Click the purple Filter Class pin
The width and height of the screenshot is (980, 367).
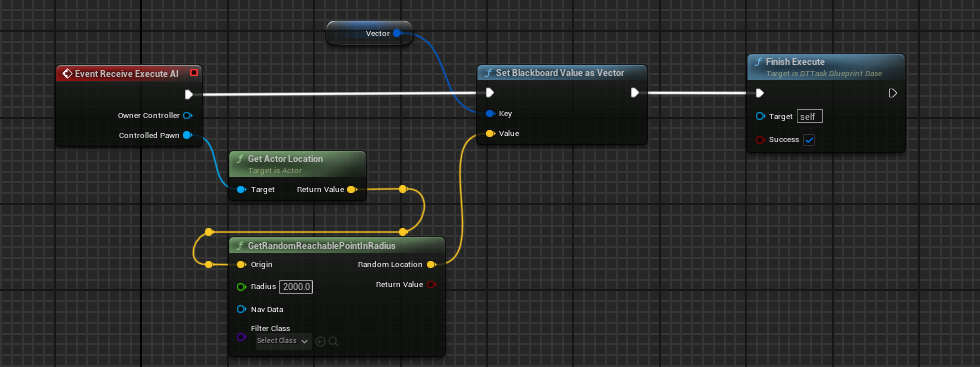[241, 337]
